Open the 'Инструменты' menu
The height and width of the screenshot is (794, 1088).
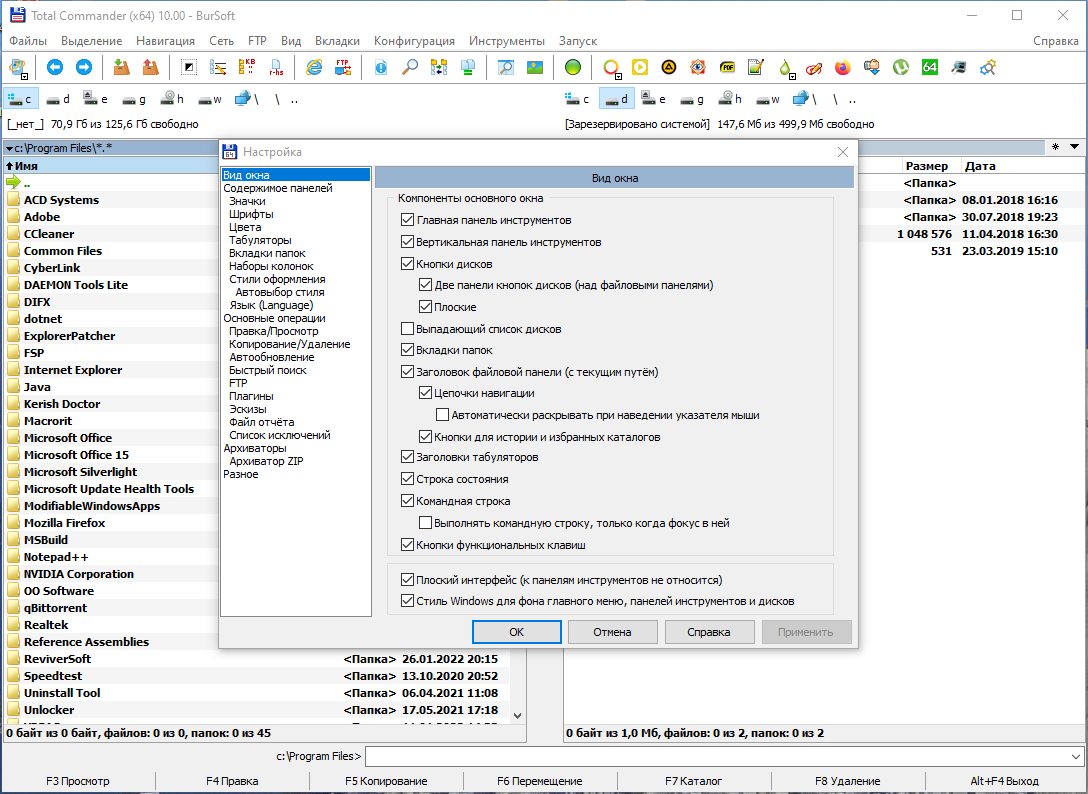point(507,41)
